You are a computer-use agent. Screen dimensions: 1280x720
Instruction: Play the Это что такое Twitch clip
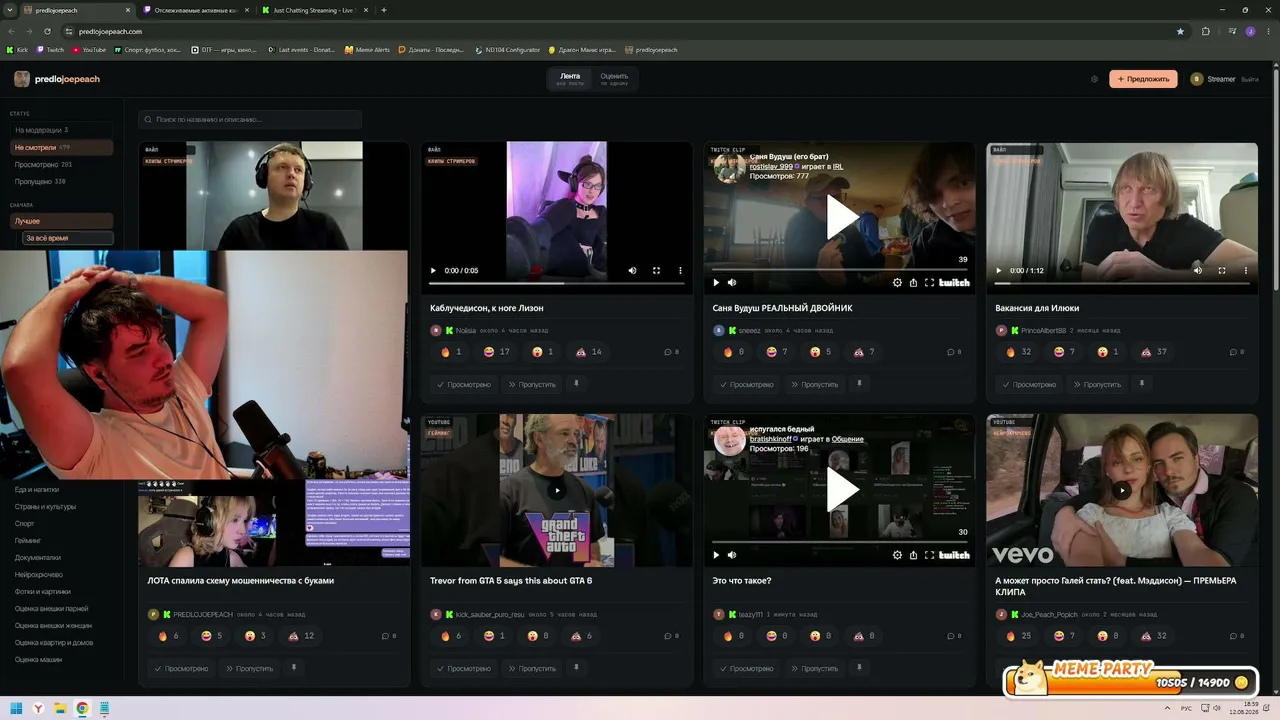point(842,489)
